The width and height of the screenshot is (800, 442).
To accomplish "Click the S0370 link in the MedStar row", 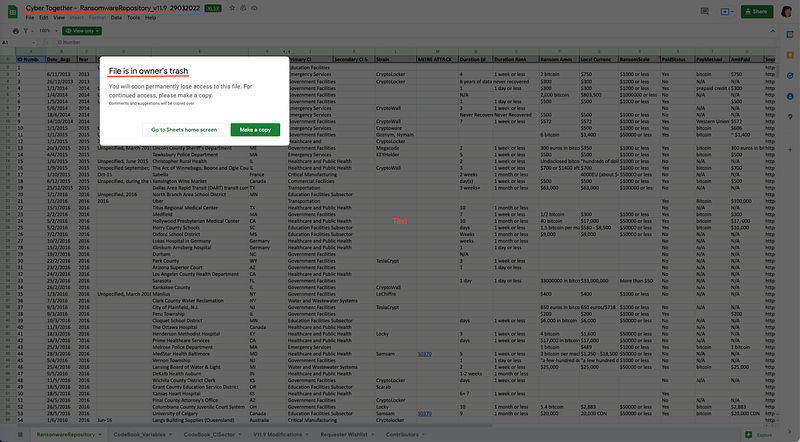I will pyautogui.click(x=424, y=354).
